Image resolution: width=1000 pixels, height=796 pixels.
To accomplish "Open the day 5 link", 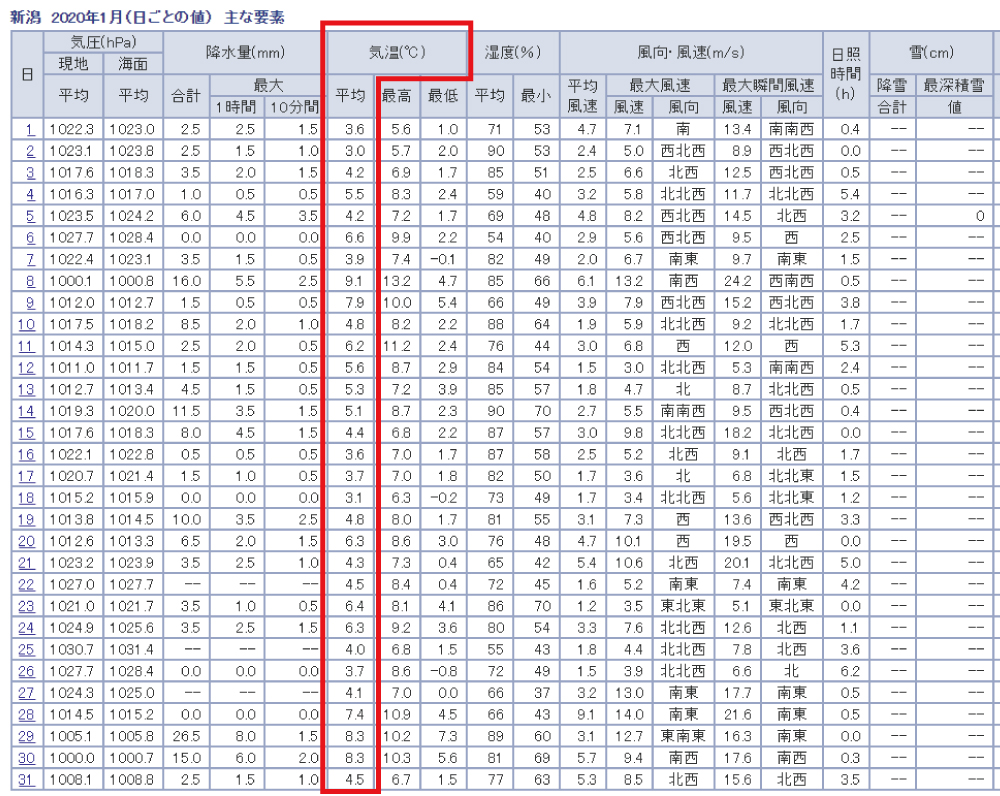I will click(29, 216).
